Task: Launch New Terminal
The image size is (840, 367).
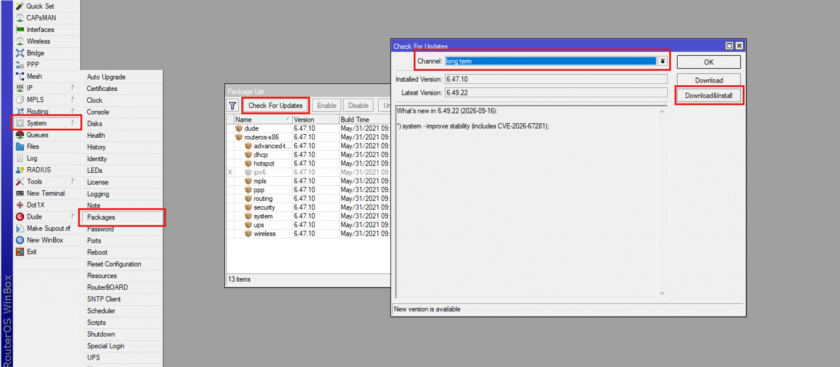Action: 47,193
